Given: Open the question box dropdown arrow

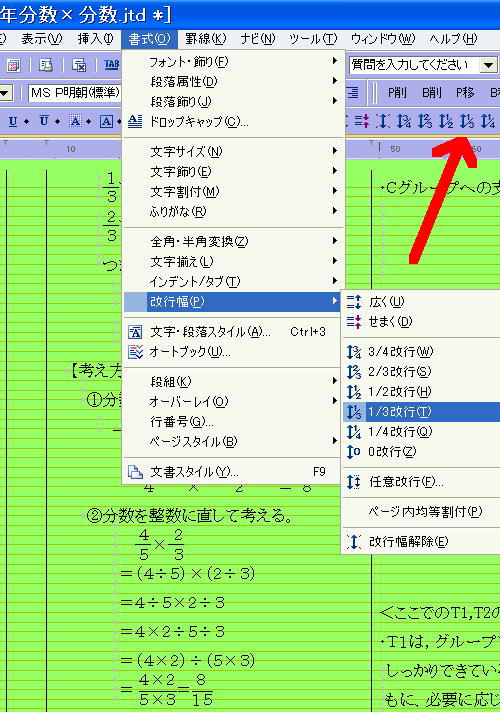Looking at the screenshot, I should pyautogui.click(x=489, y=65).
